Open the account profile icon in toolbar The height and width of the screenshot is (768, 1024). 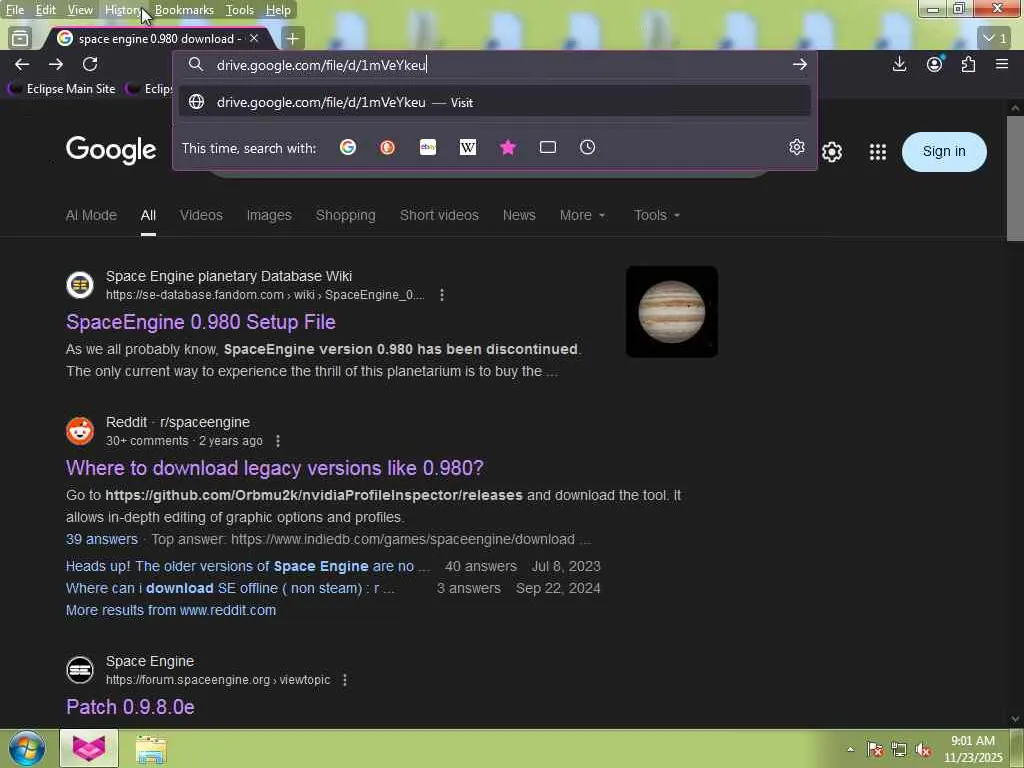[x=935, y=64]
